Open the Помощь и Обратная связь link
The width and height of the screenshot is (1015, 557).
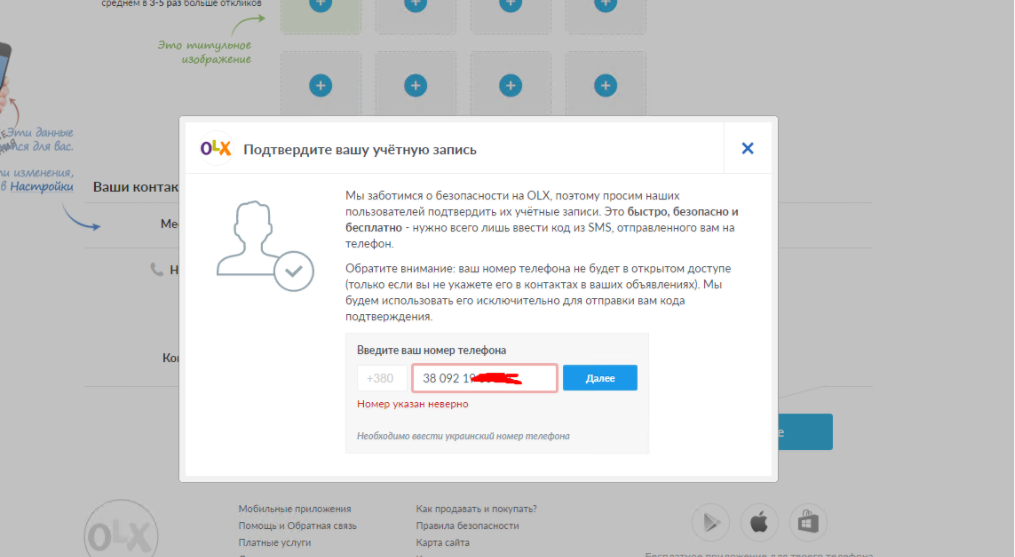point(297,525)
